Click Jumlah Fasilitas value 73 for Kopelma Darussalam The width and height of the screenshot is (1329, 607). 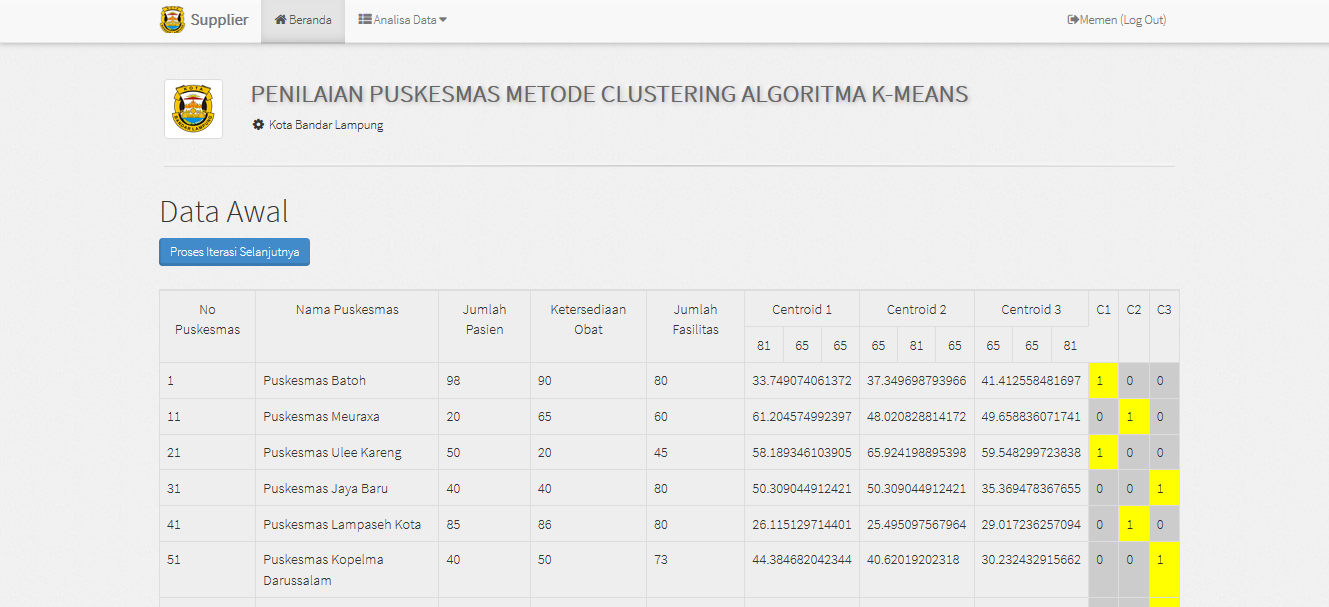click(x=661, y=560)
